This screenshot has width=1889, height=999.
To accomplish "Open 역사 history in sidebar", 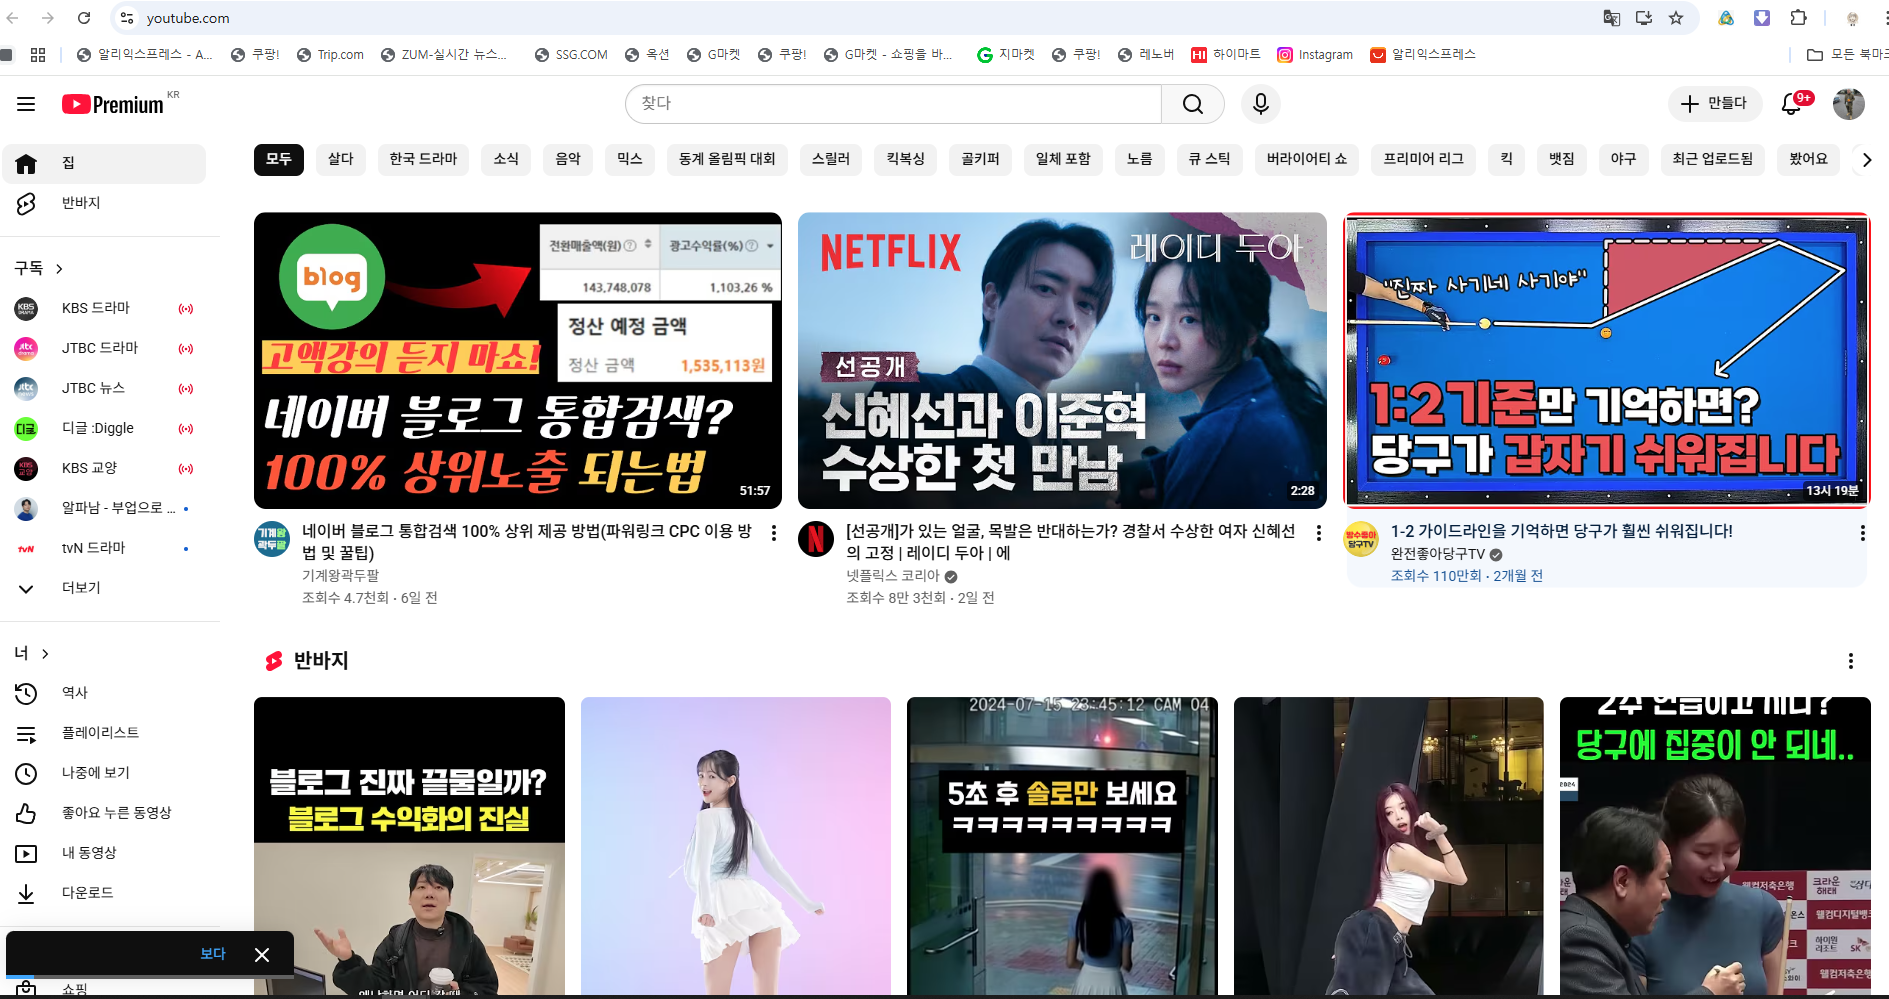I will (x=104, y=693).
